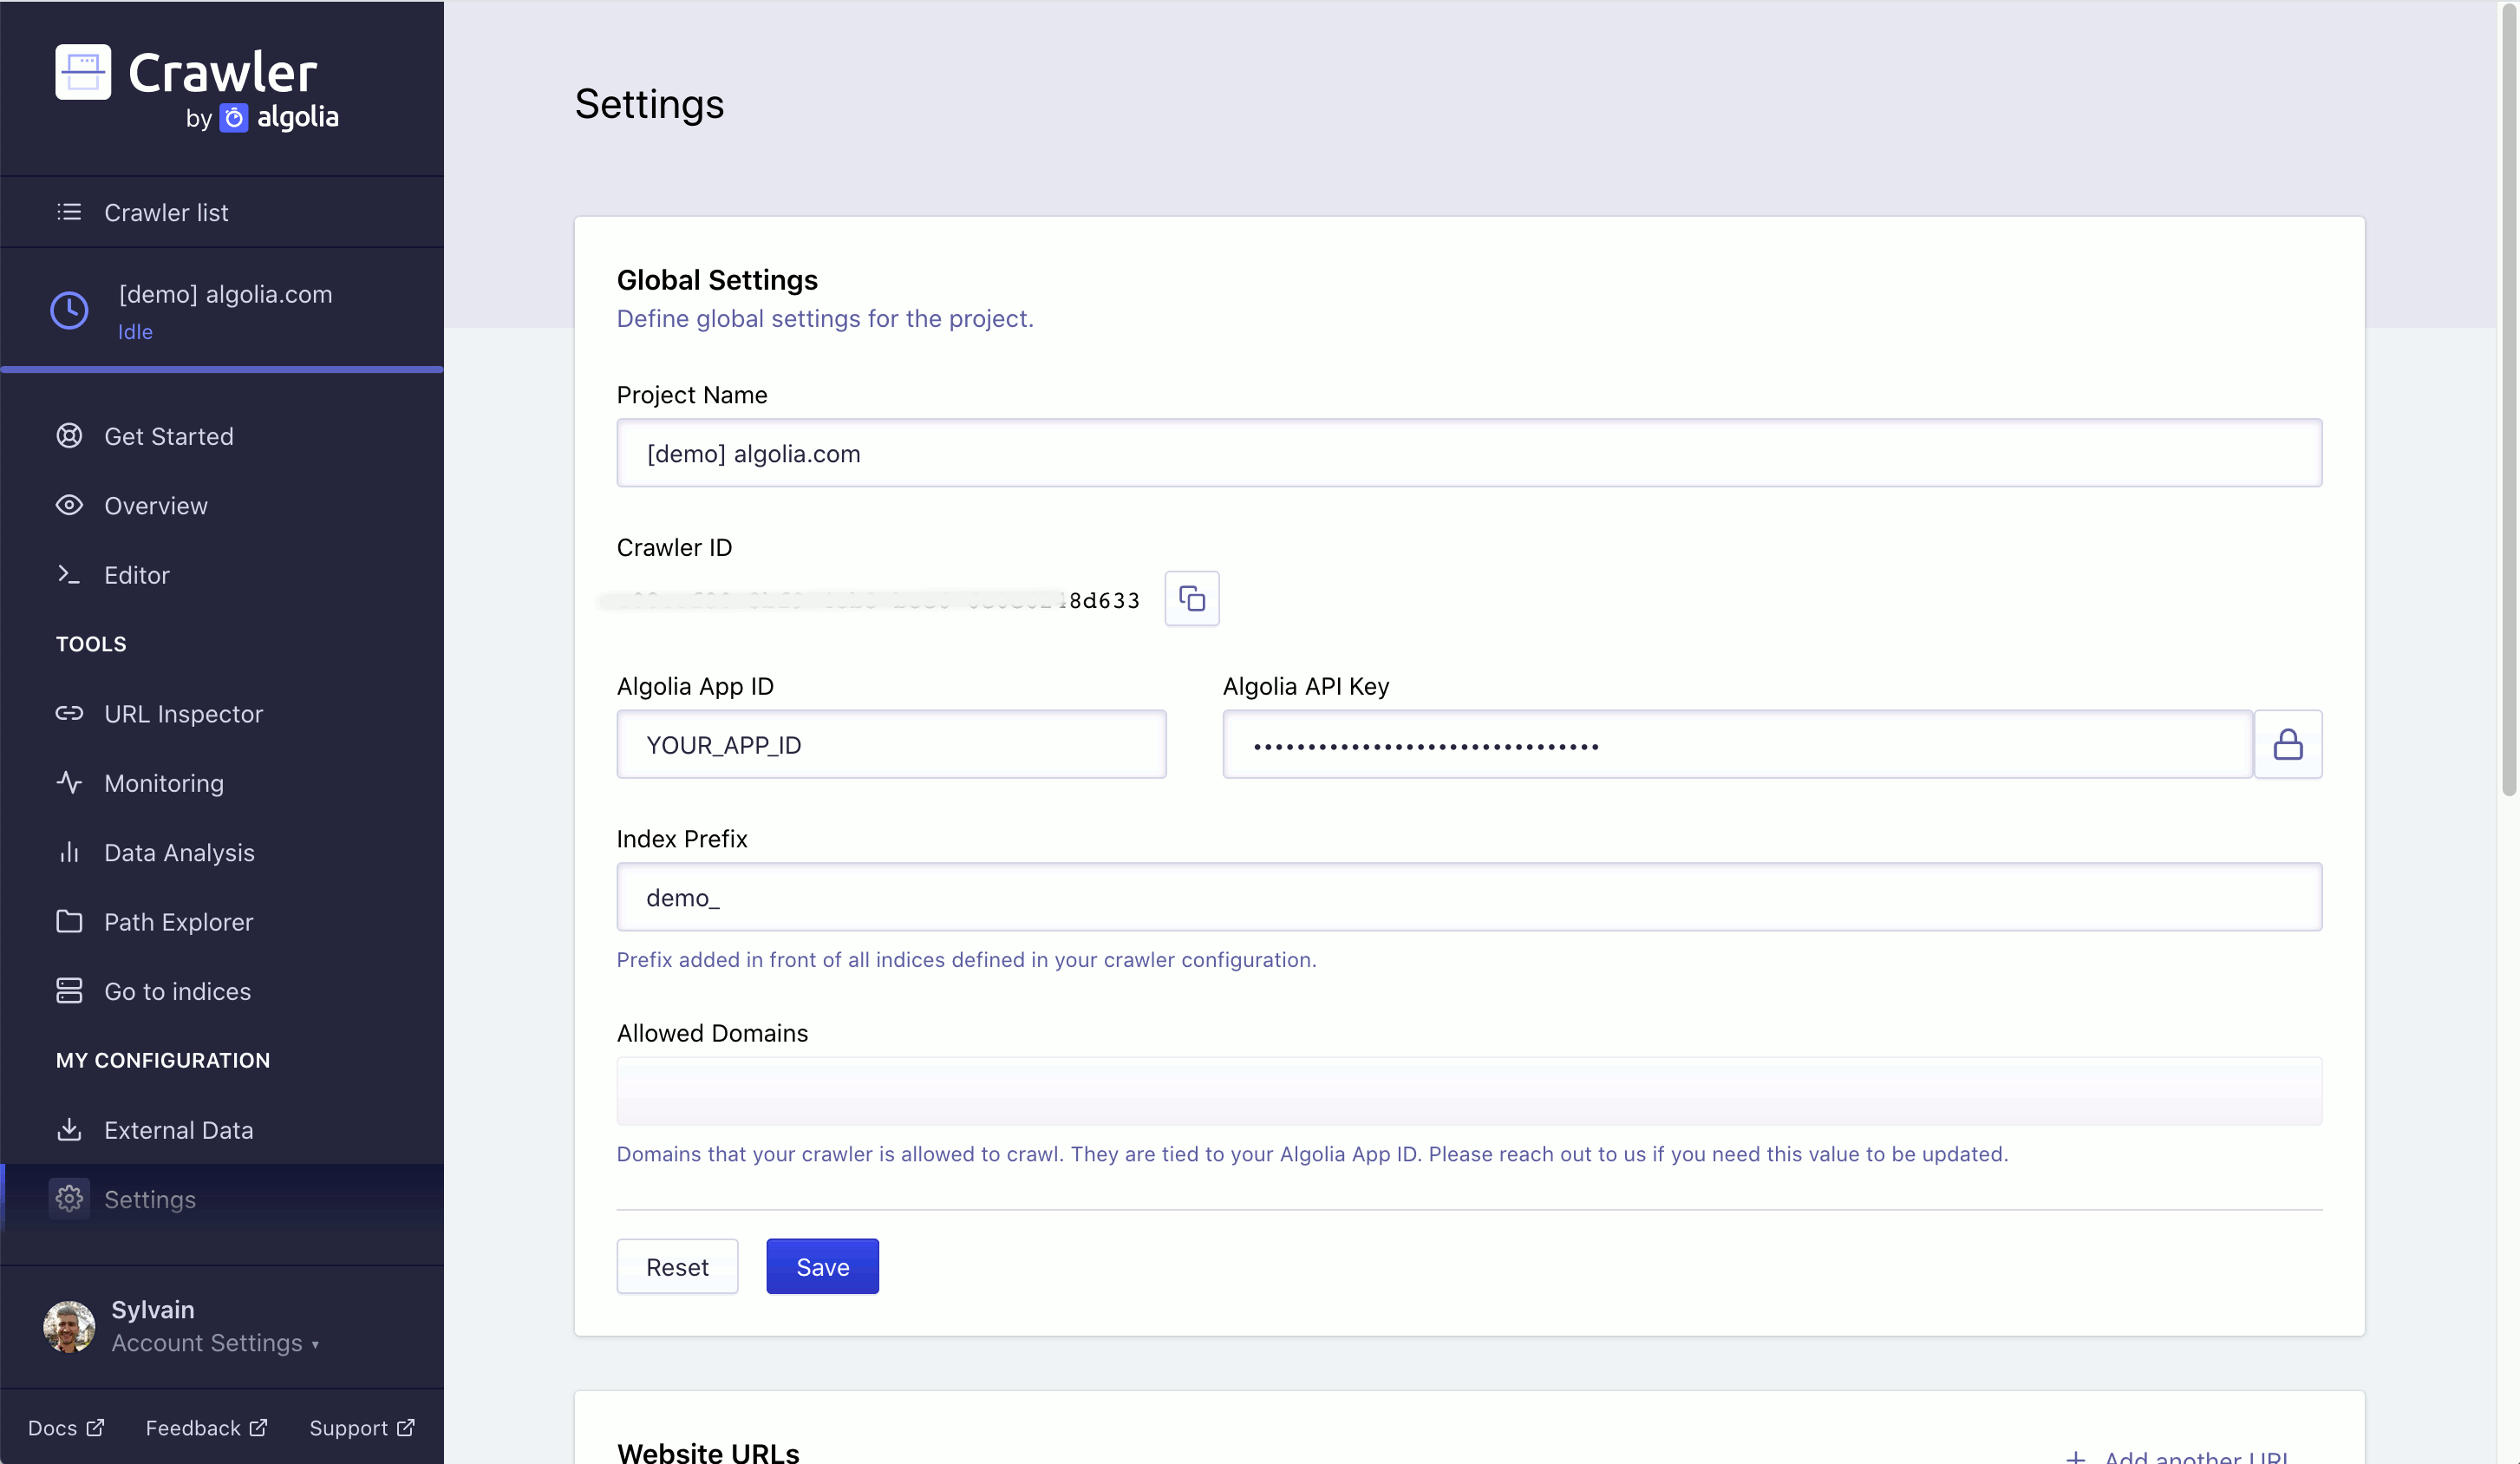
Task: Click the Save button
Action: tap(823, 1267)
